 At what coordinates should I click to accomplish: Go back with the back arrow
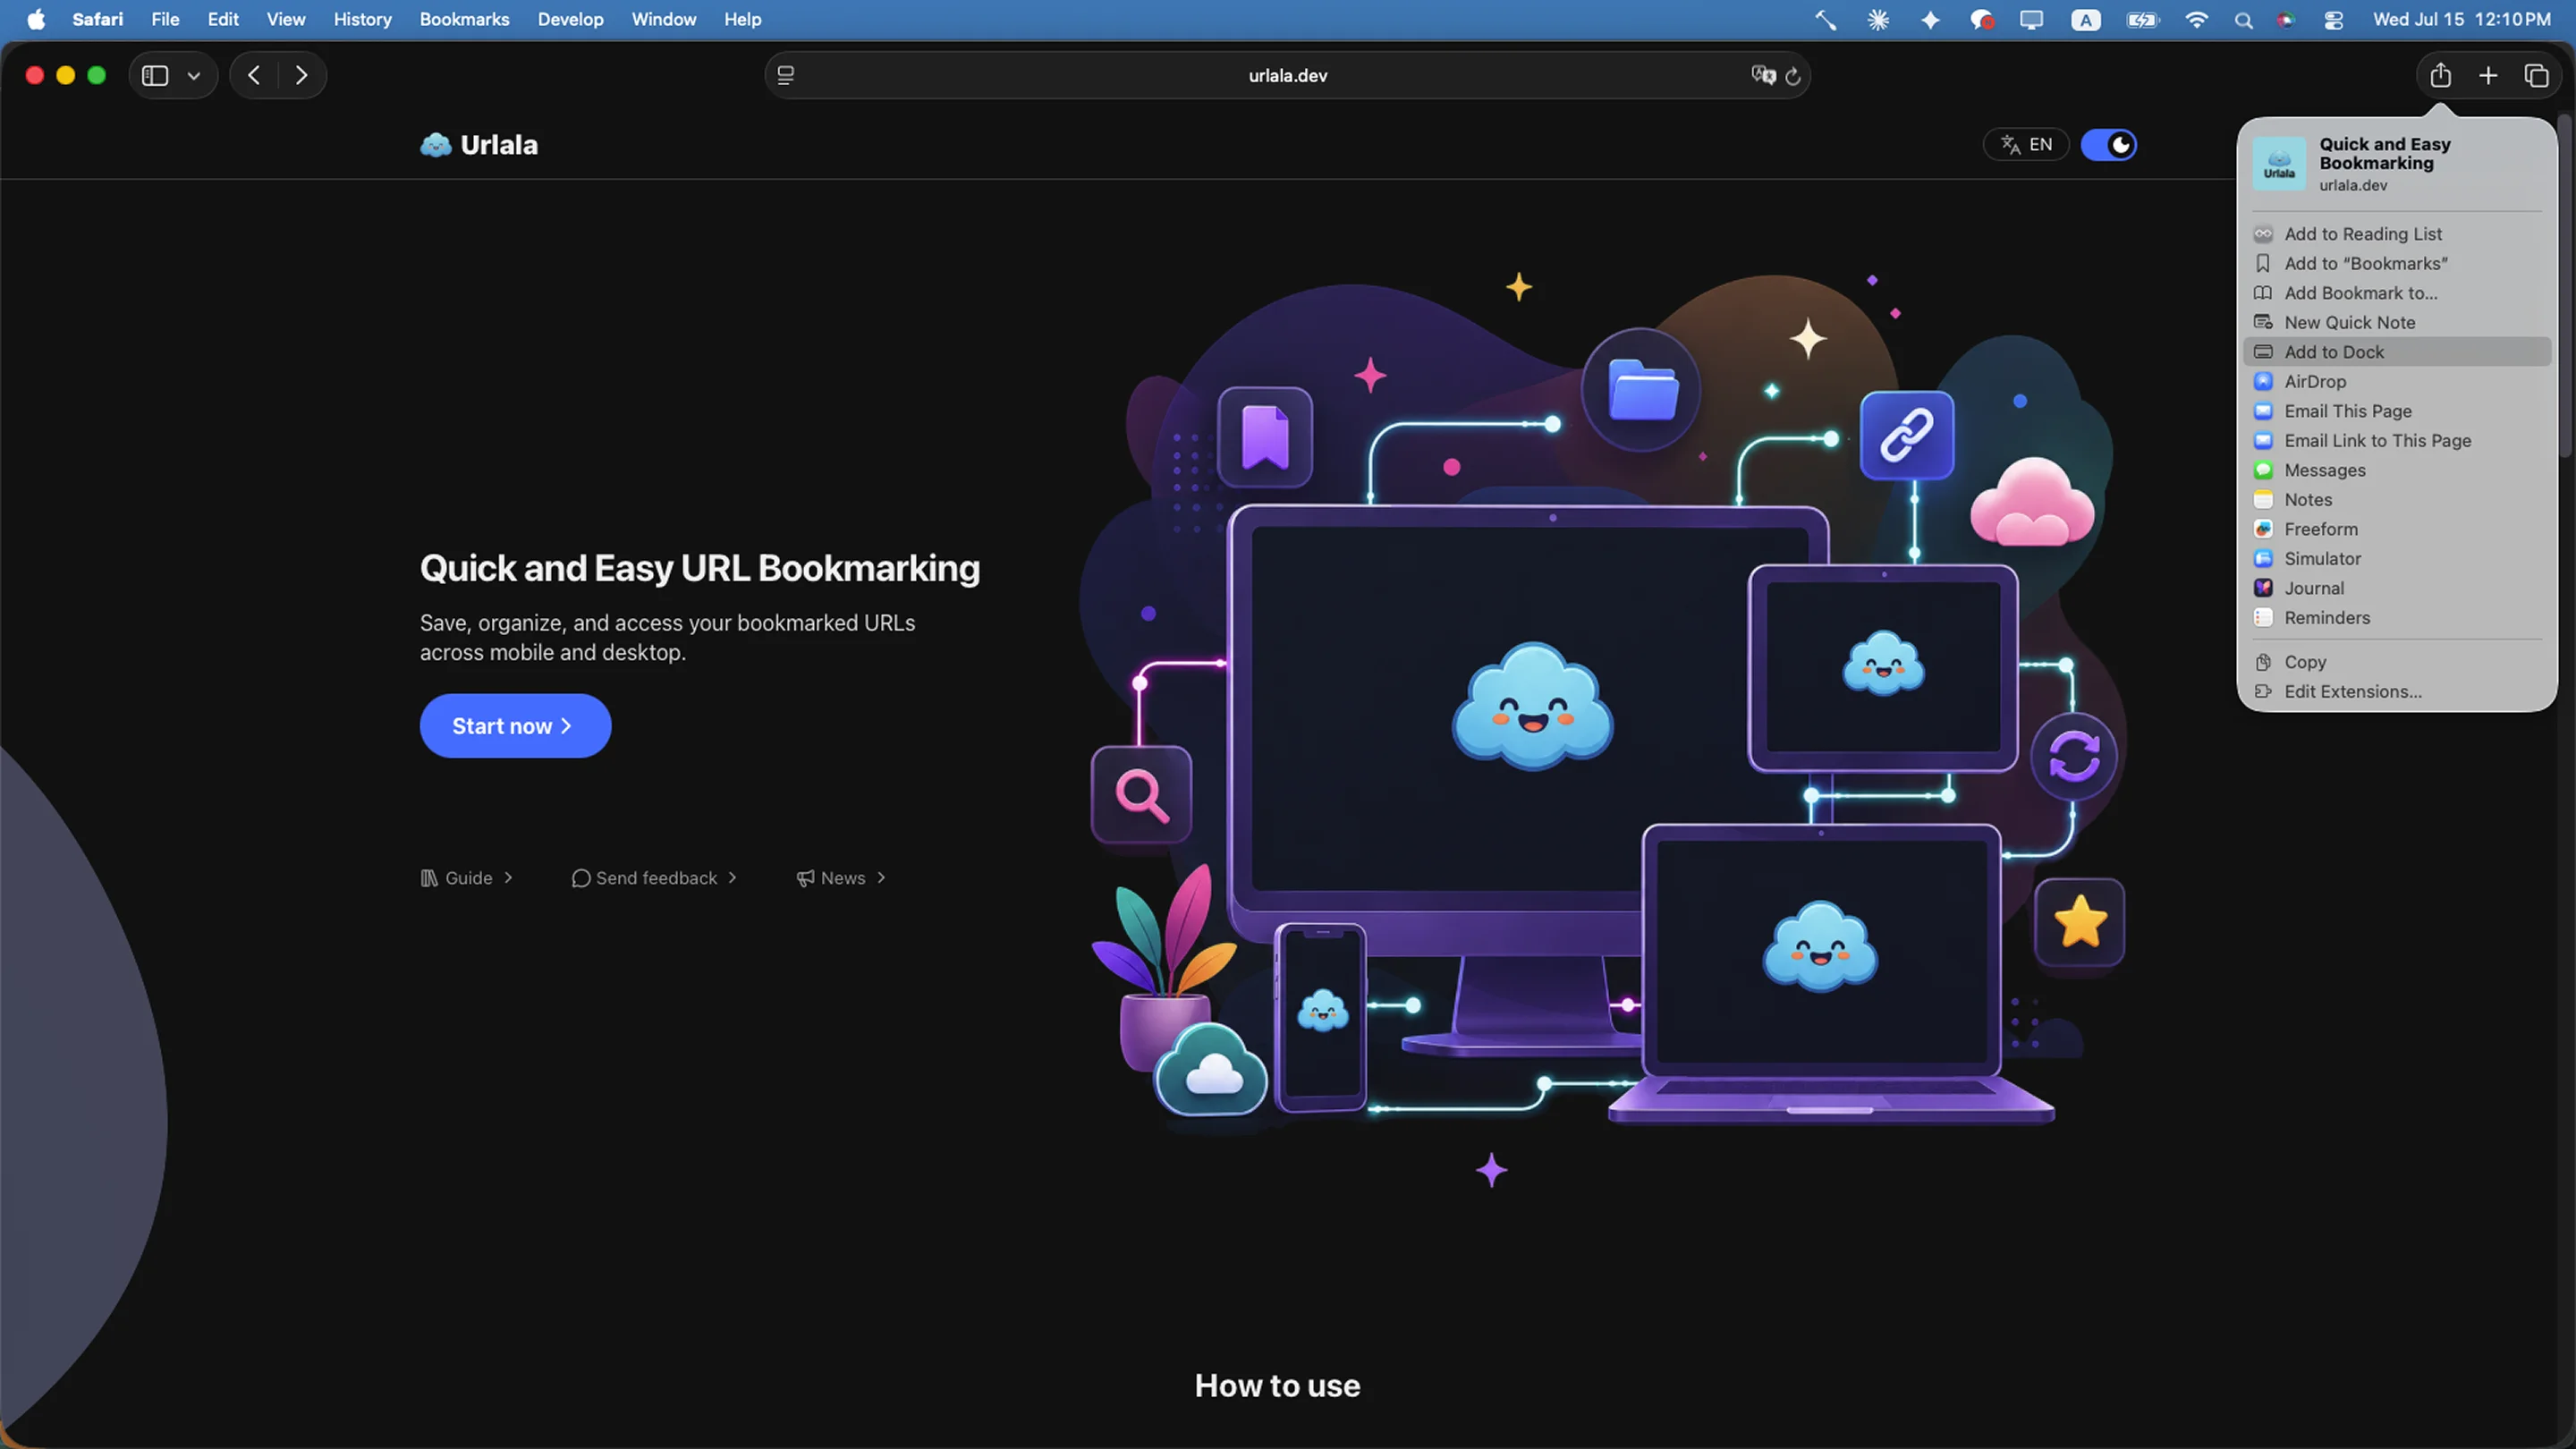click(x=254, y=75)
